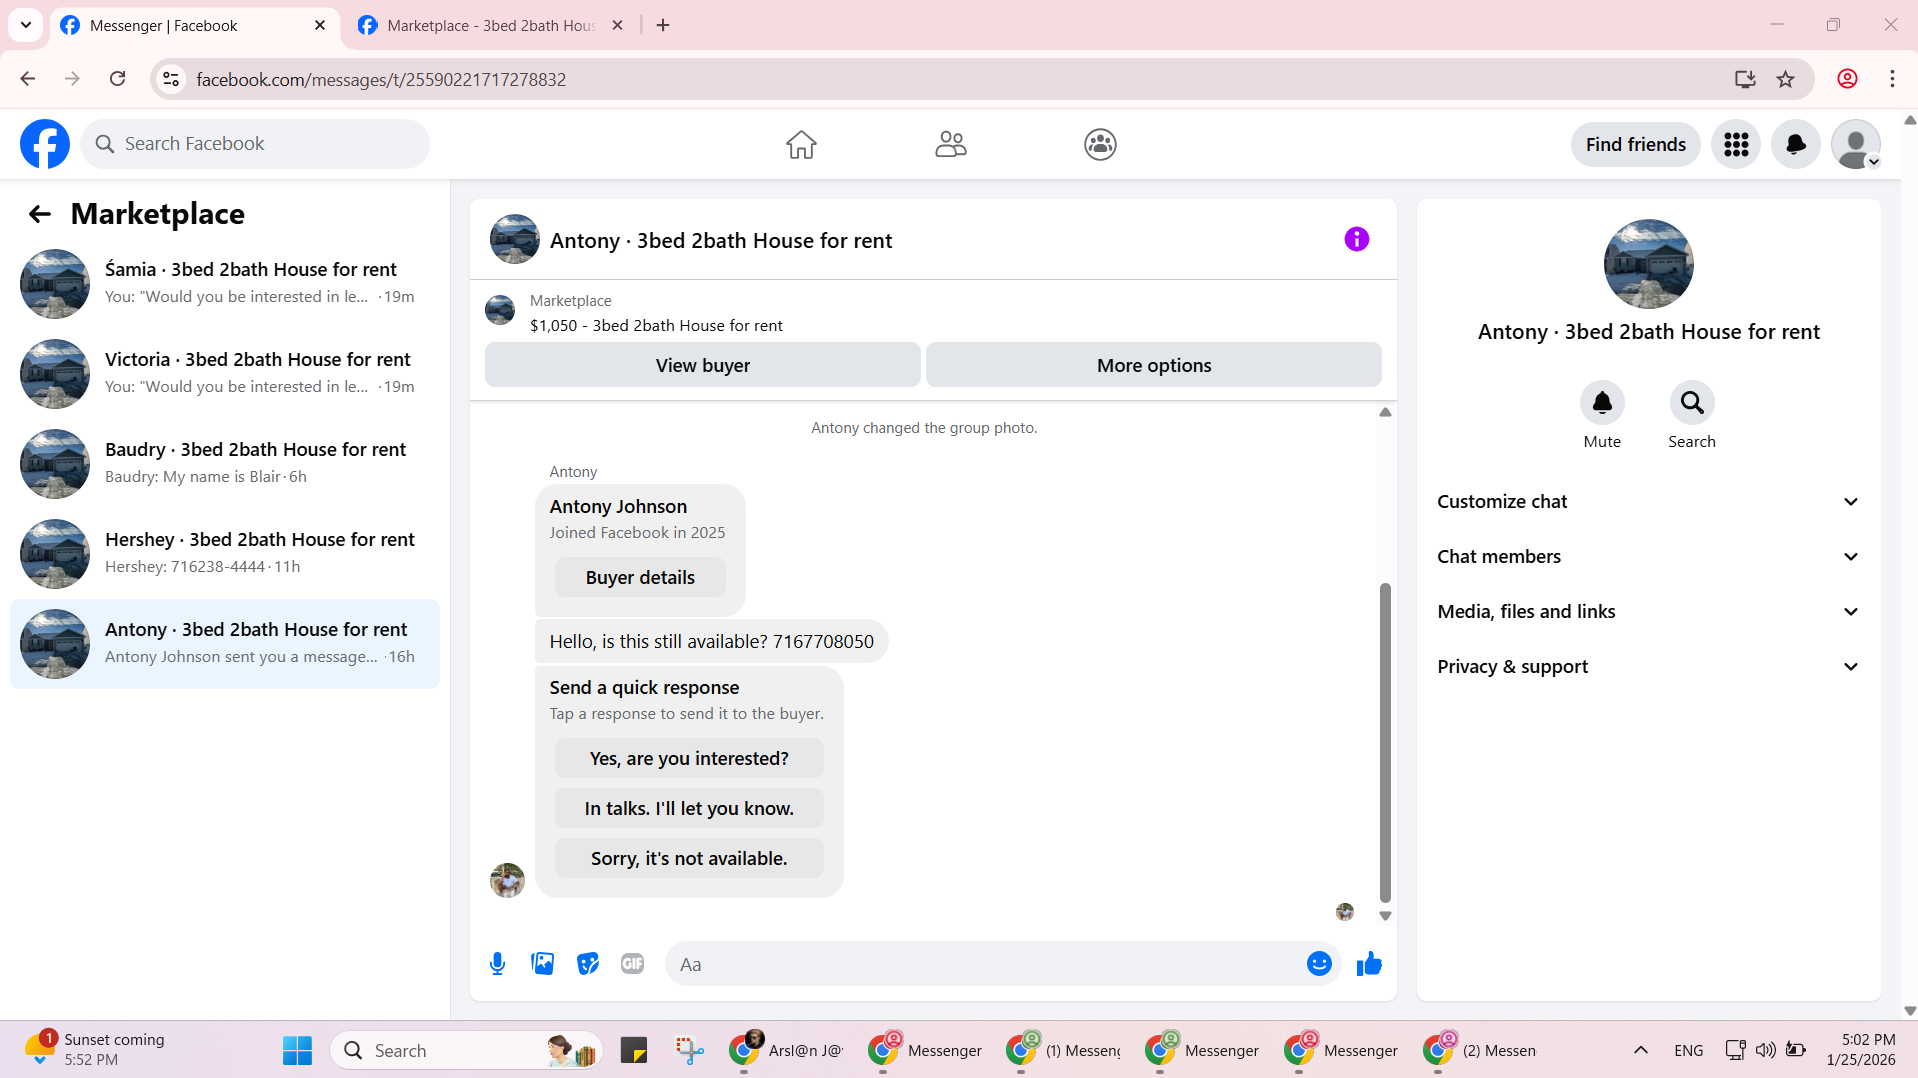The height and width of the screenshot is (1078, 1918).
Task: Open Baudry's house rental conversation
Action: (225, 463)
